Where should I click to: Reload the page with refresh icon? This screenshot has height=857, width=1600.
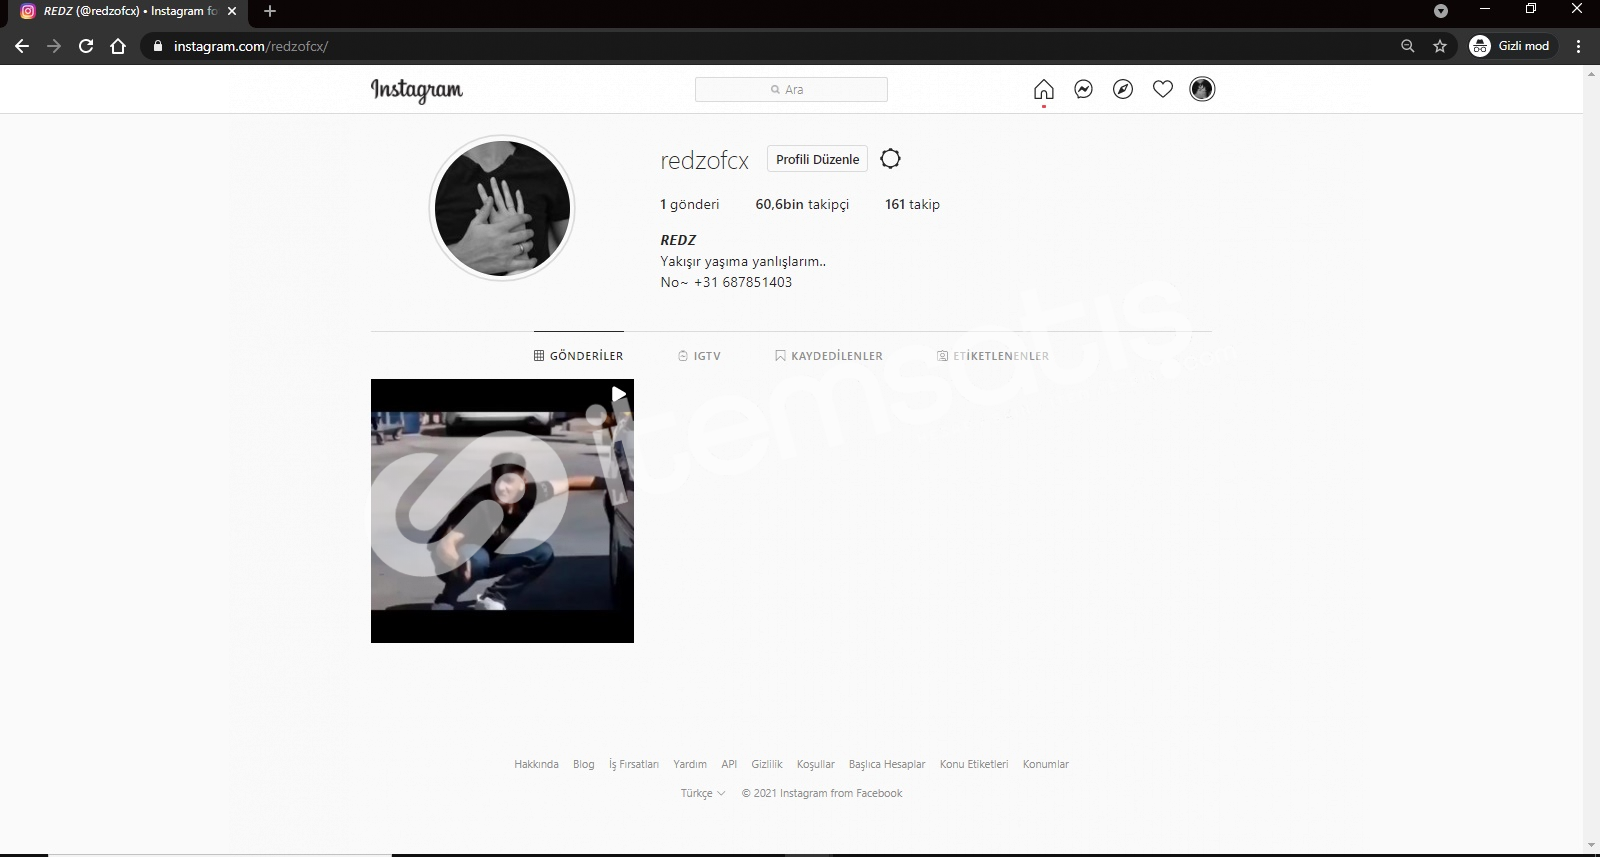coord(86,46)
